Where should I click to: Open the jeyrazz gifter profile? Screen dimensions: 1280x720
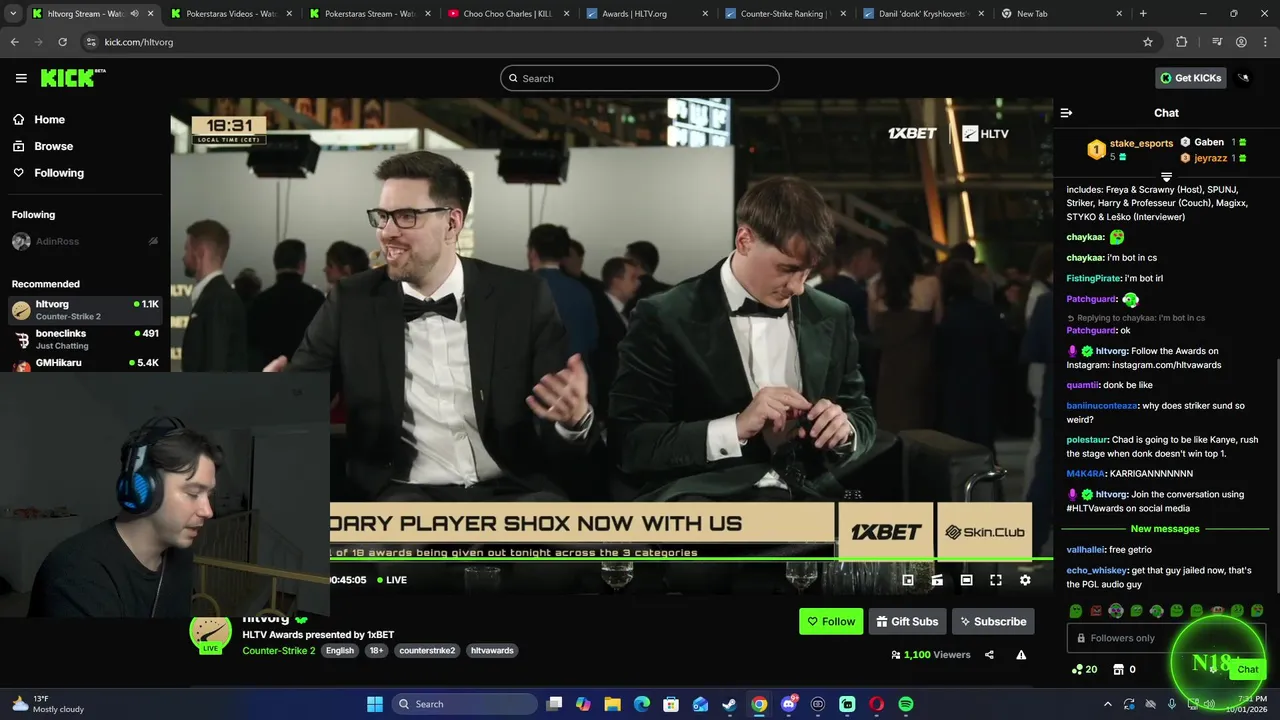pyautogui.click(x=1211, y=158)
